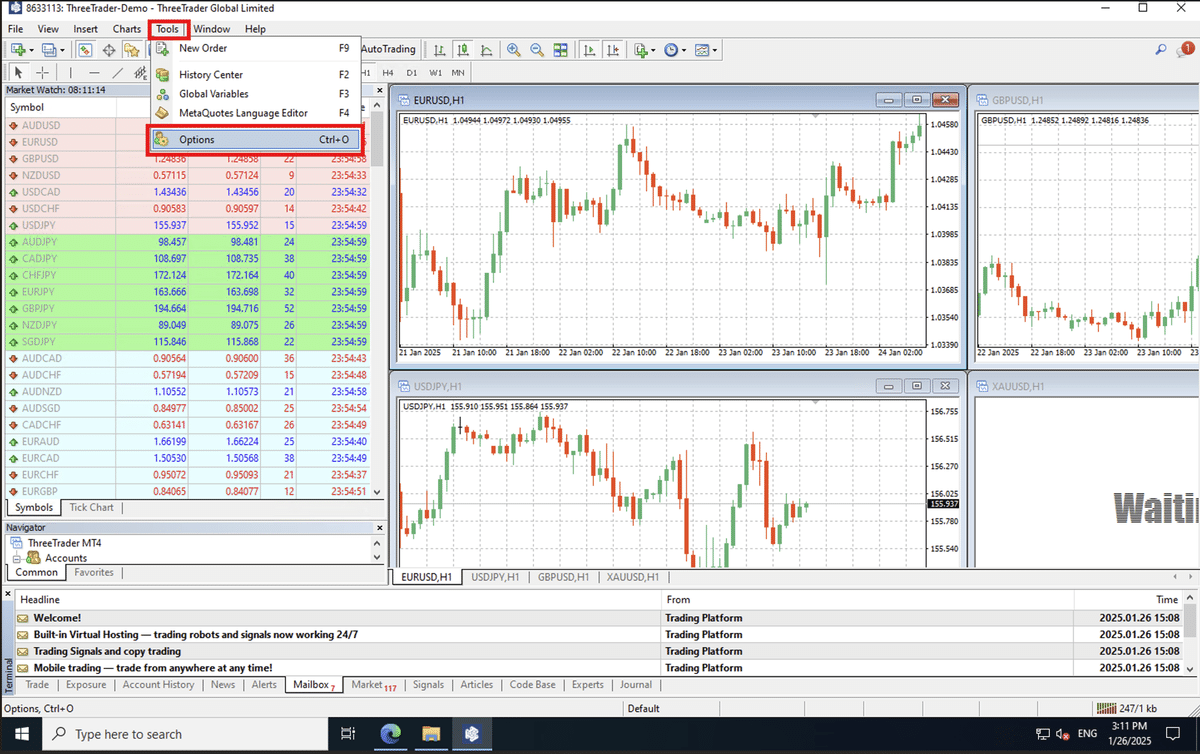Select the USDJPY row in Market Watch
1200x754 pixels.
pos(187,225)
